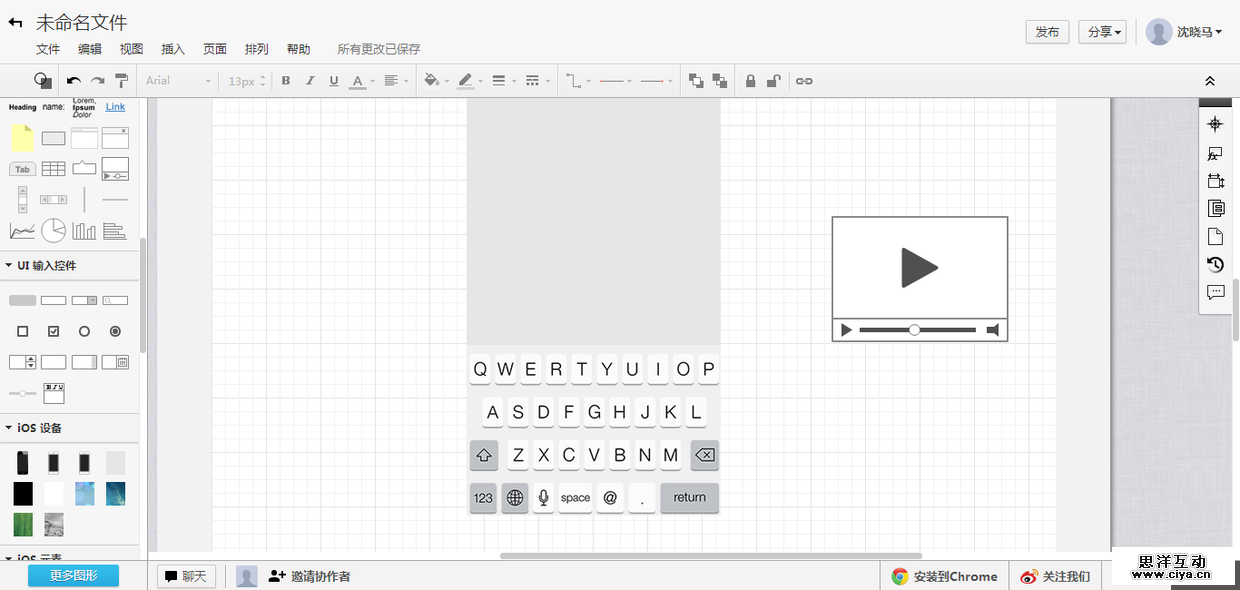The image size is (1240, 590).
Task: Open the font color picker
Action: [358, 80]
